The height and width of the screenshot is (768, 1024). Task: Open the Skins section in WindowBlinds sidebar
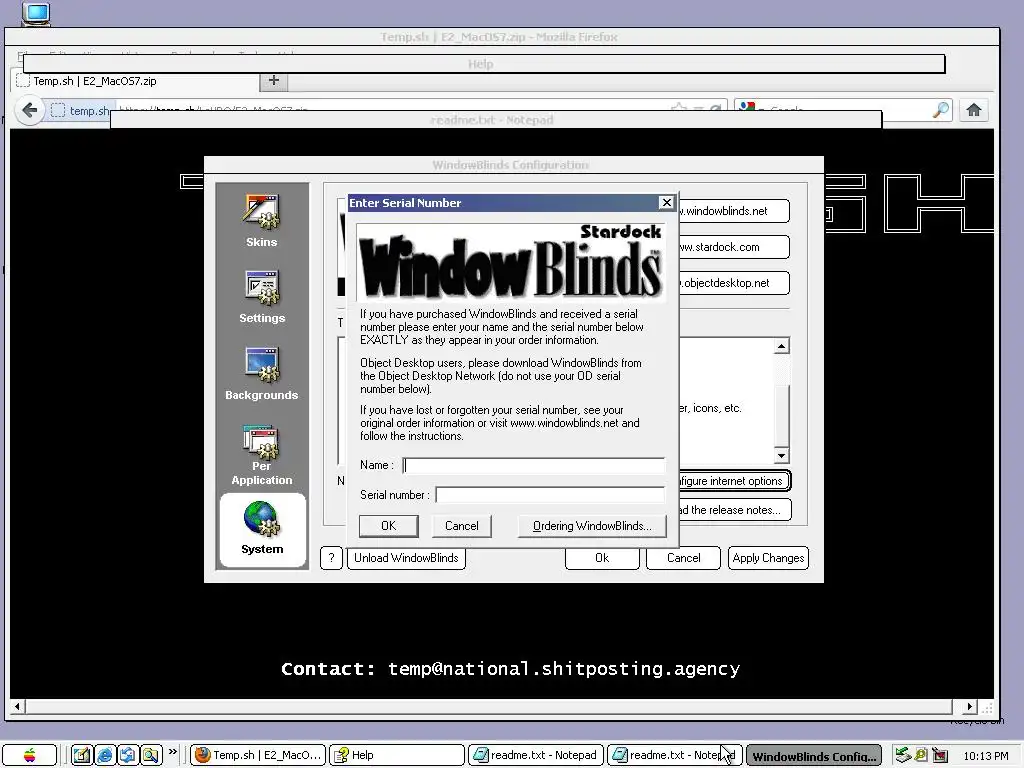point(261,221)
